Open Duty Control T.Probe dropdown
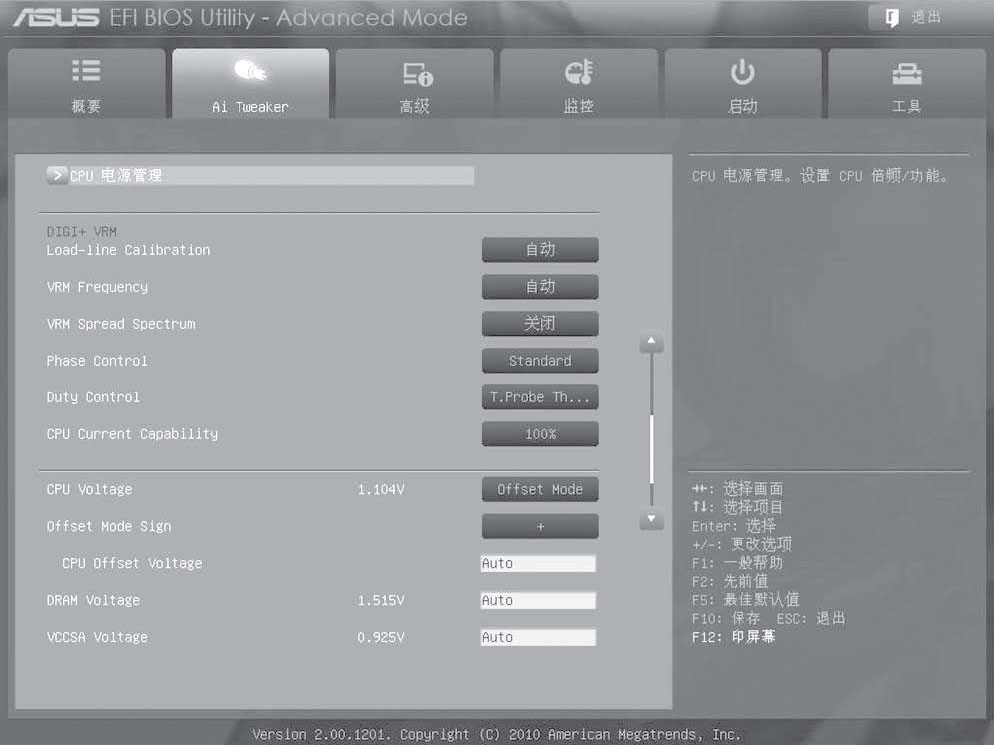The height and width of the screenshot is (745, 994). coord(540,397)
